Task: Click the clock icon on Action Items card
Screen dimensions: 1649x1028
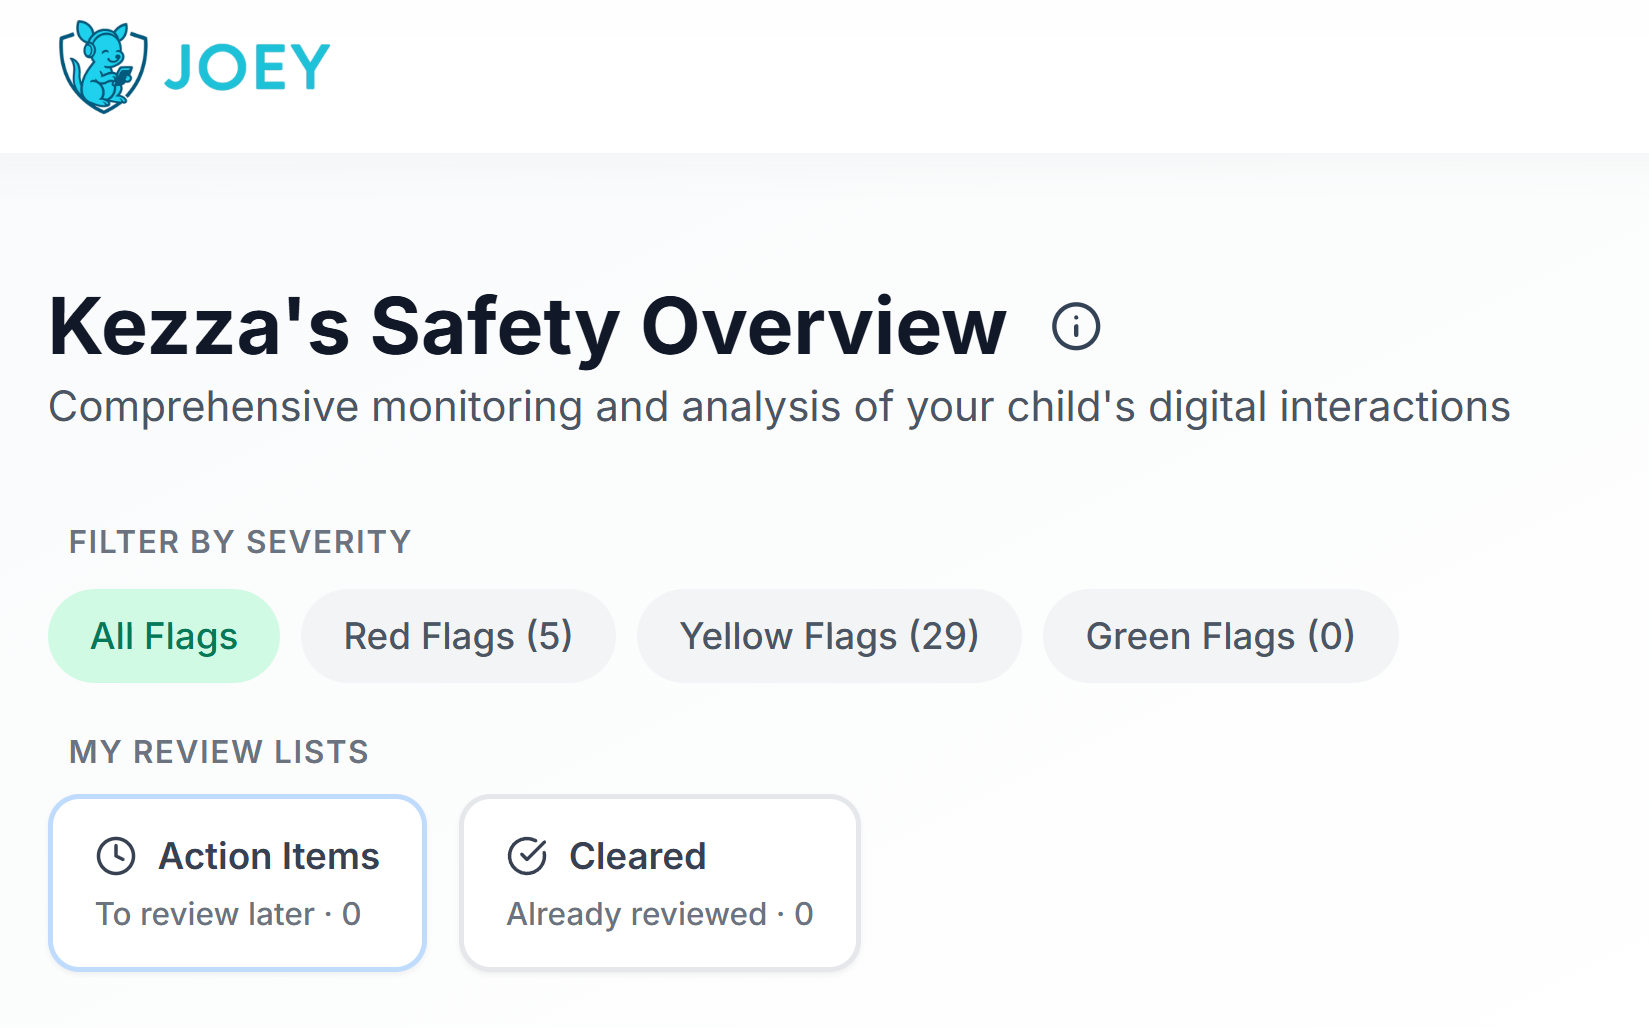Action: point(116,855)
